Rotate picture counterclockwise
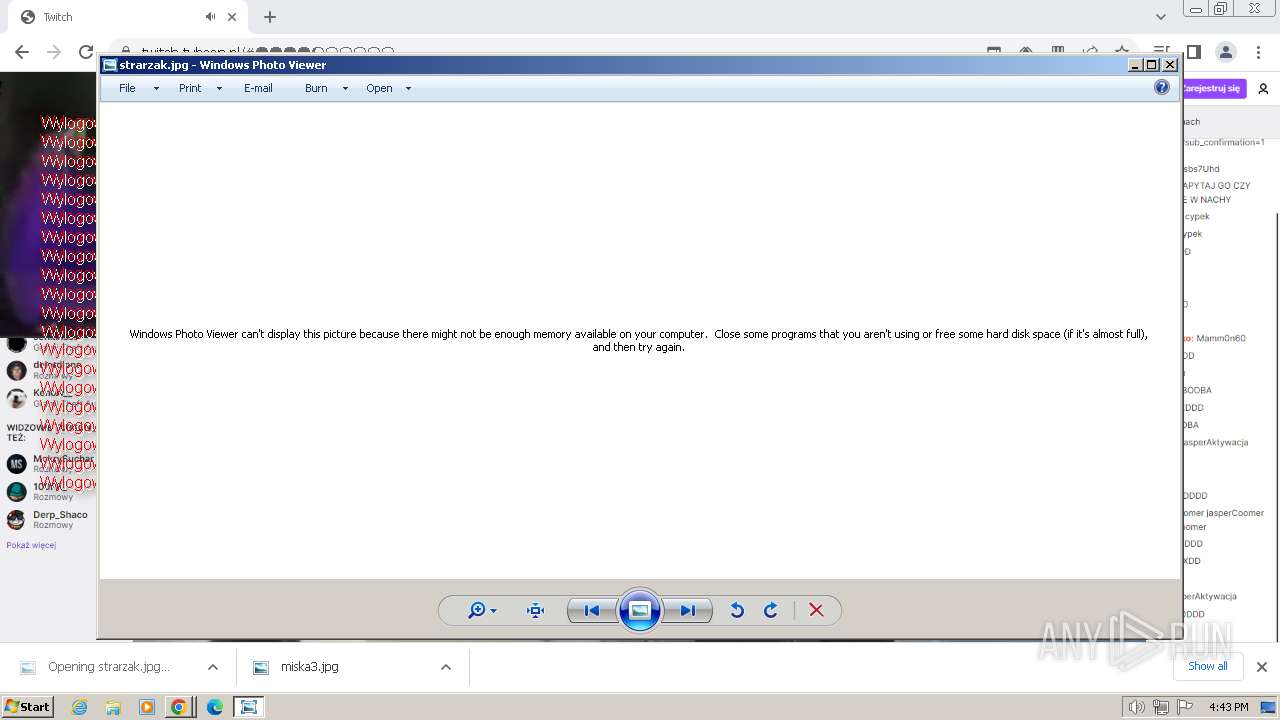 pyautogui.click(x=737, y=610)
